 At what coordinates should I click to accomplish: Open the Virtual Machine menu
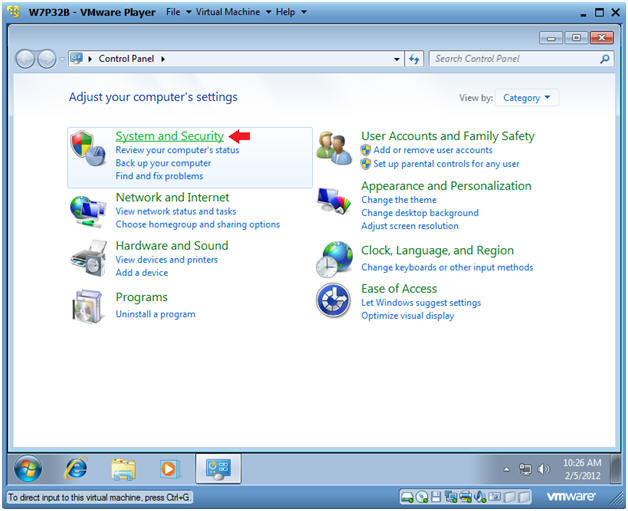233,12
